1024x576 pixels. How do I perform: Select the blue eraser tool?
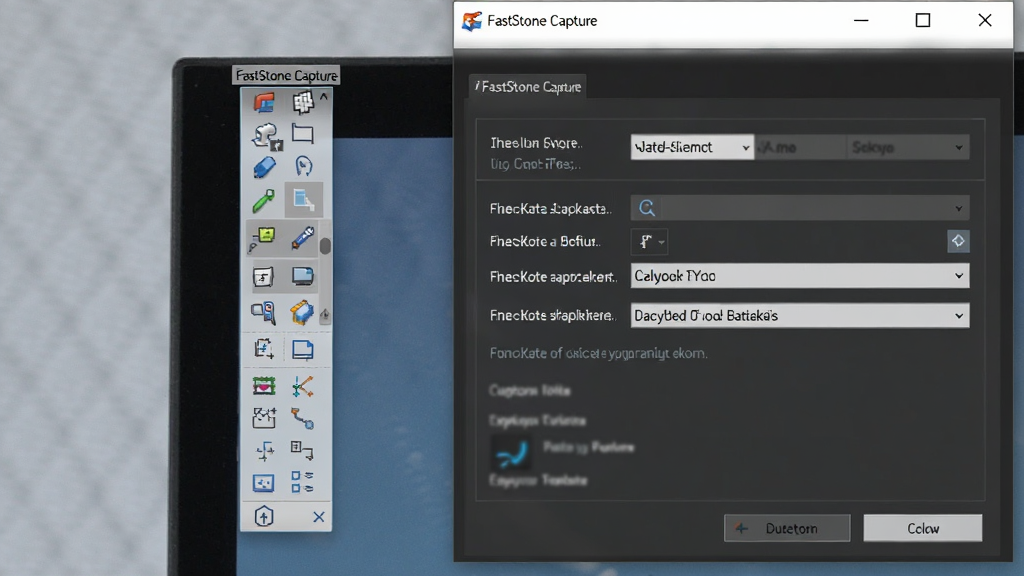pos(264,167)
